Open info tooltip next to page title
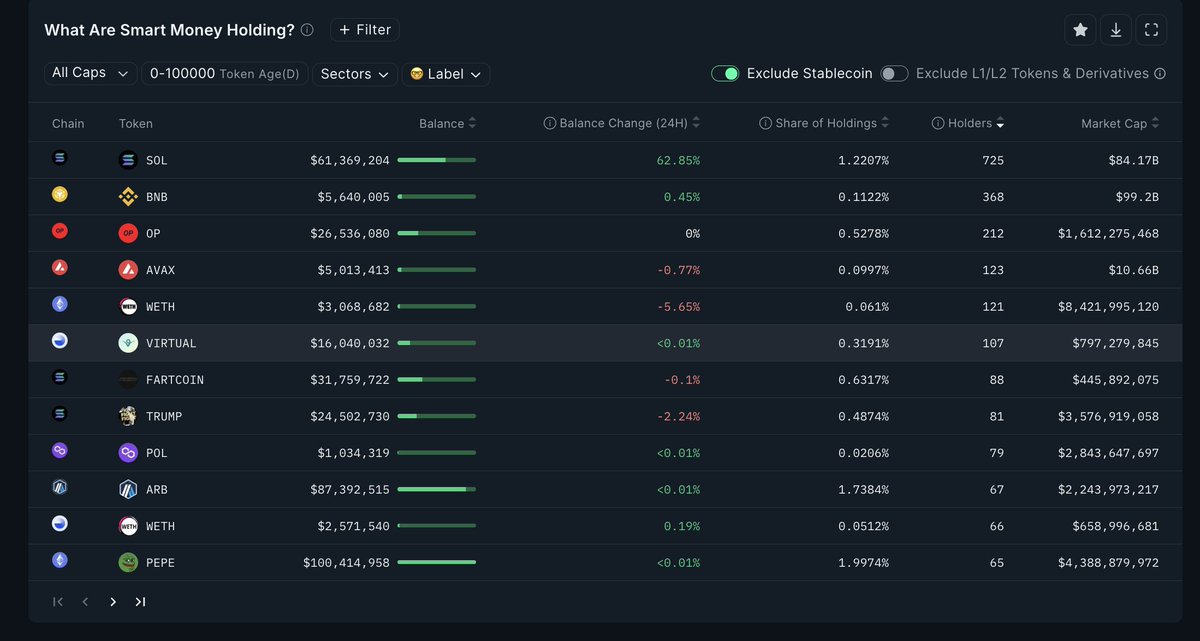The height and width of the screenshot is (641, 1200). [306, 30]
